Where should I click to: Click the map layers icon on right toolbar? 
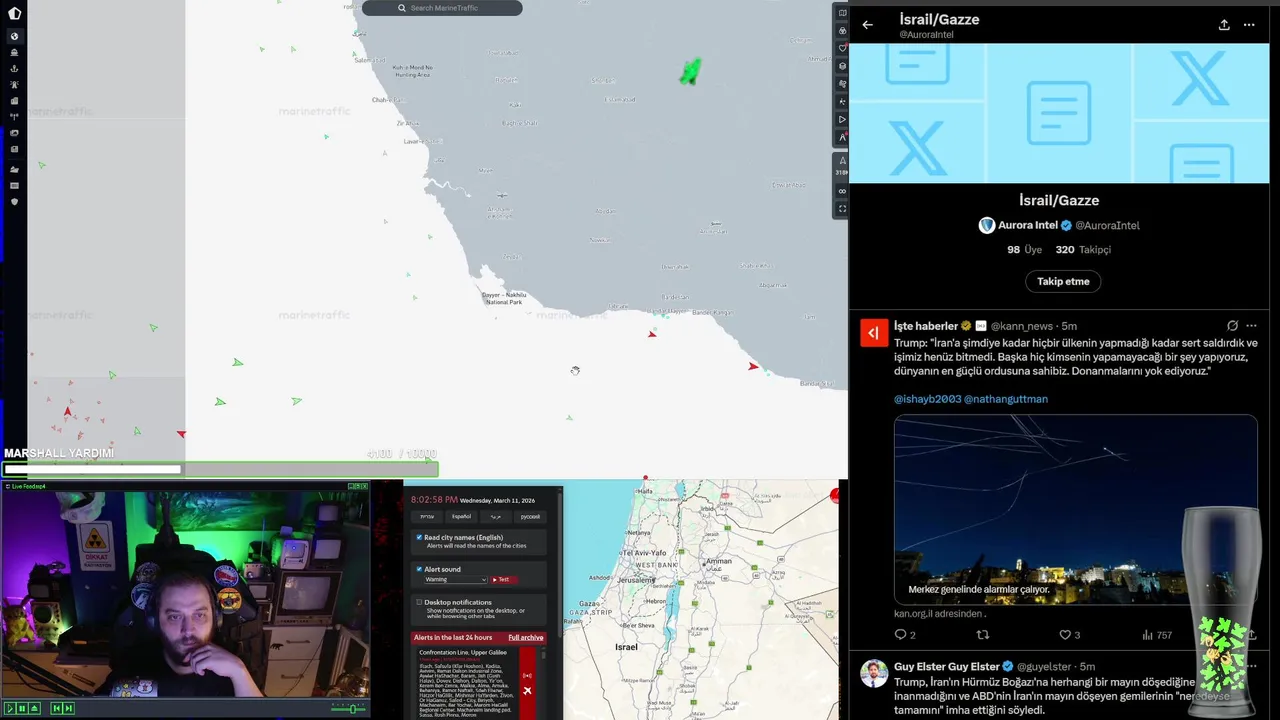coord(842,14)
